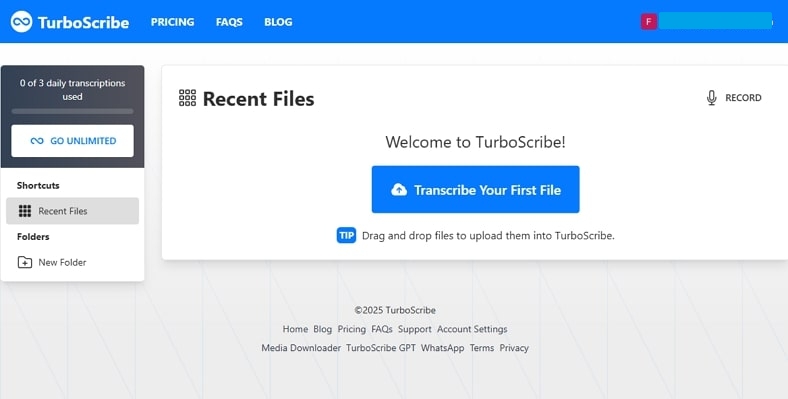Click the TurboScribe brand name in header
This screenshot has width=788, height=399.
[x=83, y=23]
